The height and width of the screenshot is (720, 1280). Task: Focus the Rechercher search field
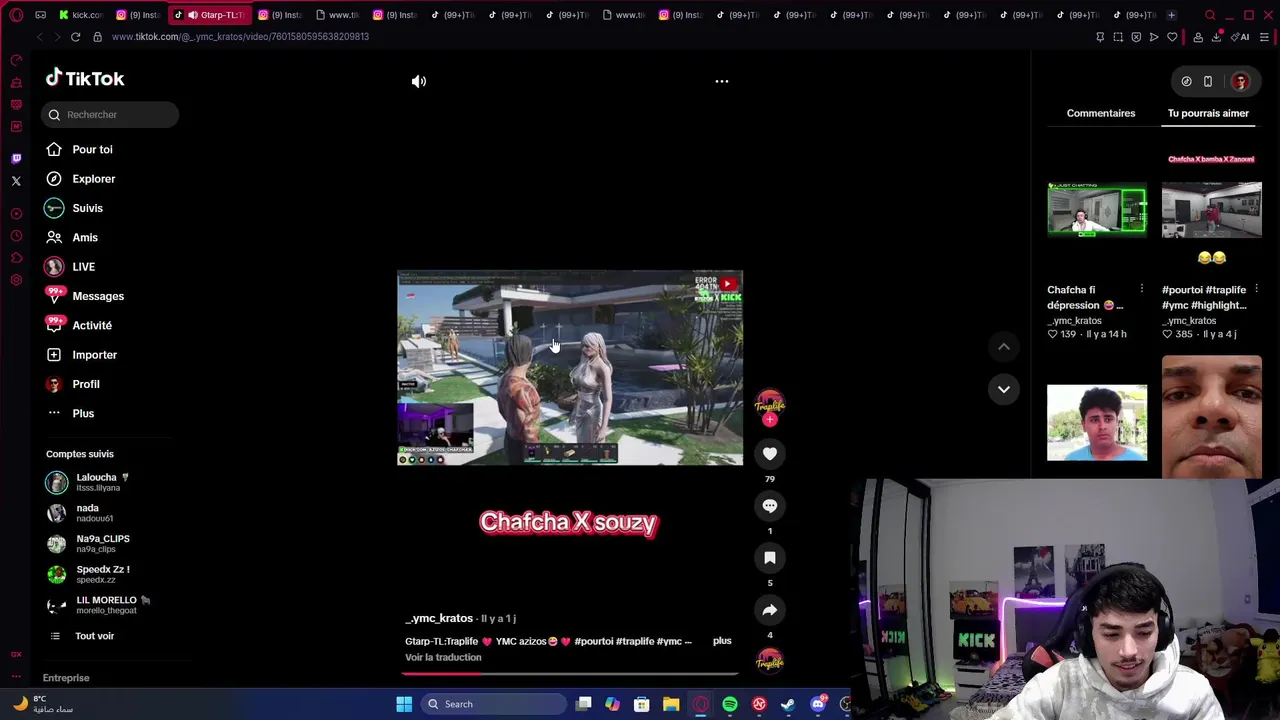click(110, 115)
